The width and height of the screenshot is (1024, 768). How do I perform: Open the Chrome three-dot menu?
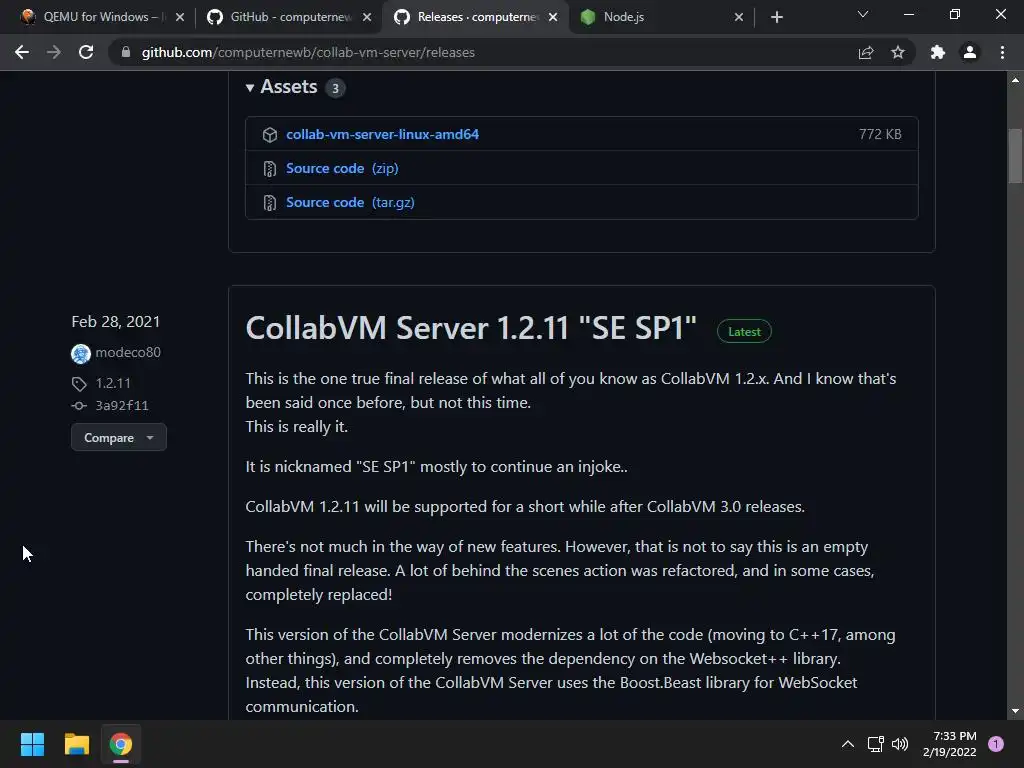coord(1002,52)
